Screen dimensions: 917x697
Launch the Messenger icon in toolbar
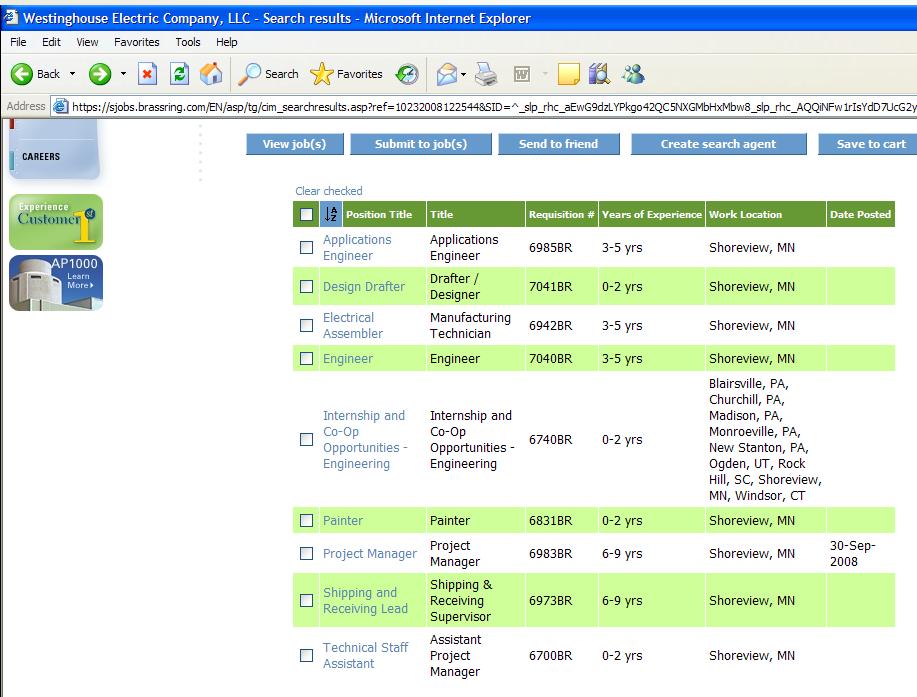[x=632, y=74]
